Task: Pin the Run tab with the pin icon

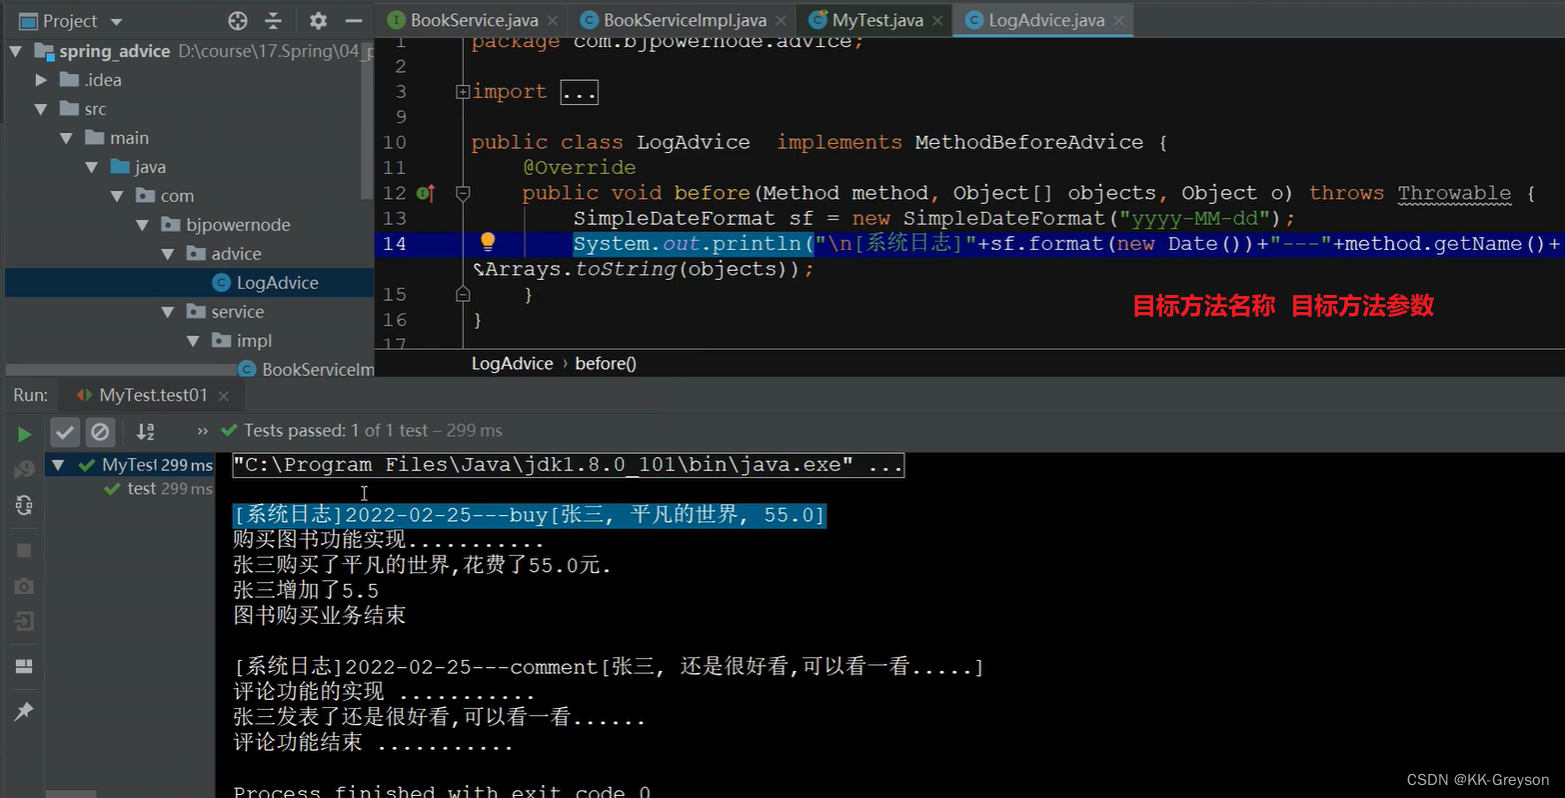Action: pos(24,711)
